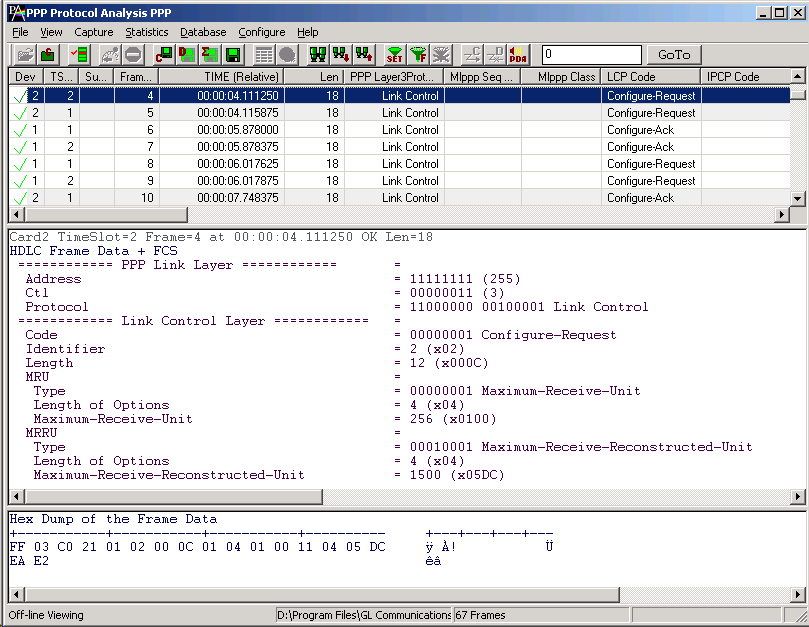Image resolution: width=809 pixels, height=627 pixels.
Task: Click frame list horizontal scrollbar thumb
Action: click(x=106, y=214)
